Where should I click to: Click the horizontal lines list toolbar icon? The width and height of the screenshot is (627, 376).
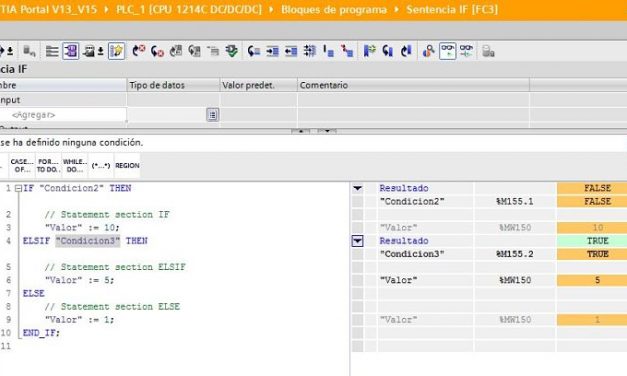(x=52, y=51)
